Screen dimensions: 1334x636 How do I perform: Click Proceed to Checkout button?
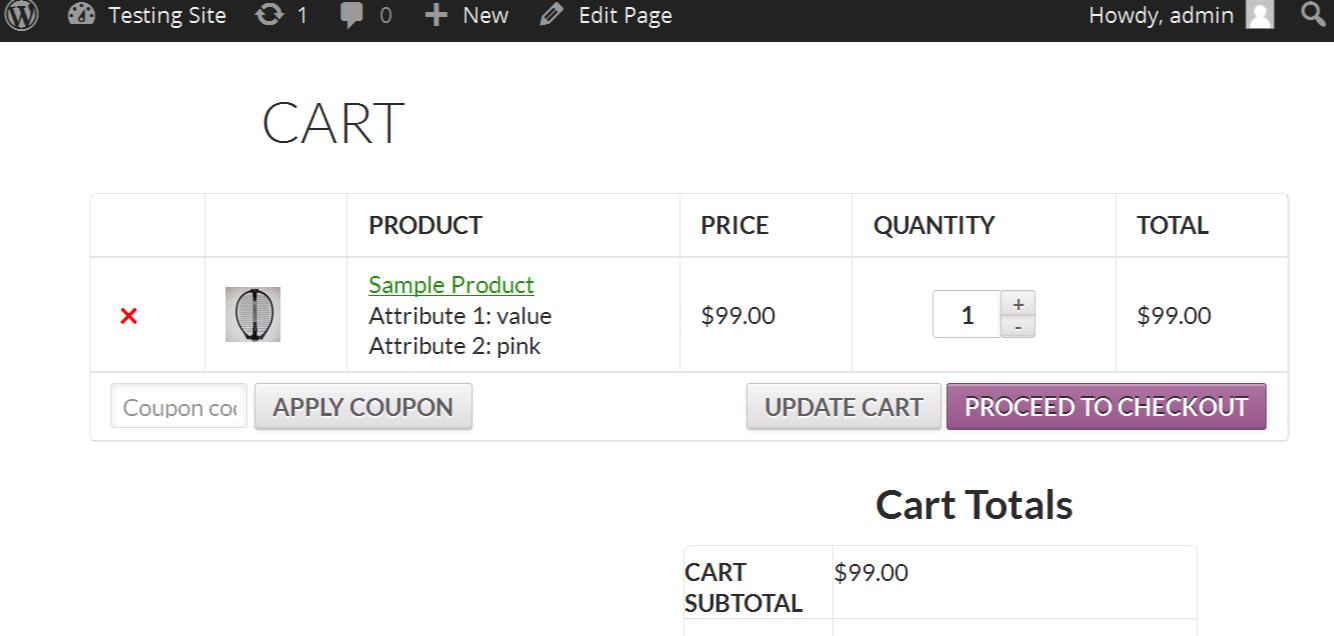[x=1106, y=407]
